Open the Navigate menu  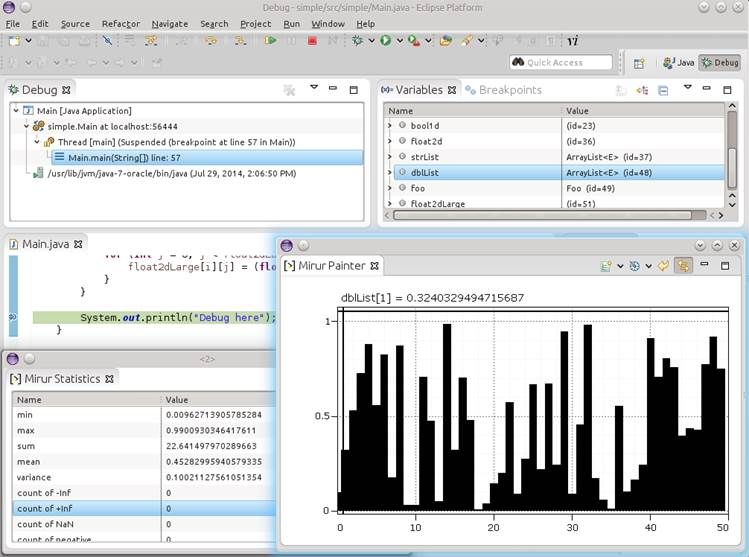pyautogui.click(x=169, y=23)
